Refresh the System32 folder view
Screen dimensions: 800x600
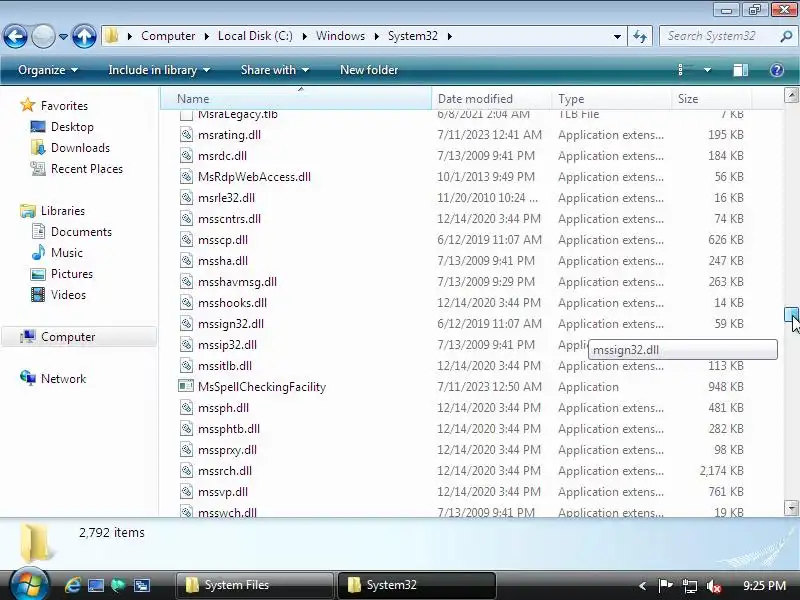click(x=640, y=36)
